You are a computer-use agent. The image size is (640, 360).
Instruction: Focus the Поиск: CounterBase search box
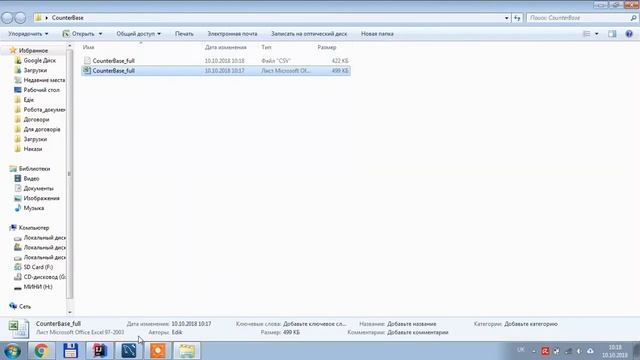[578, 18]
